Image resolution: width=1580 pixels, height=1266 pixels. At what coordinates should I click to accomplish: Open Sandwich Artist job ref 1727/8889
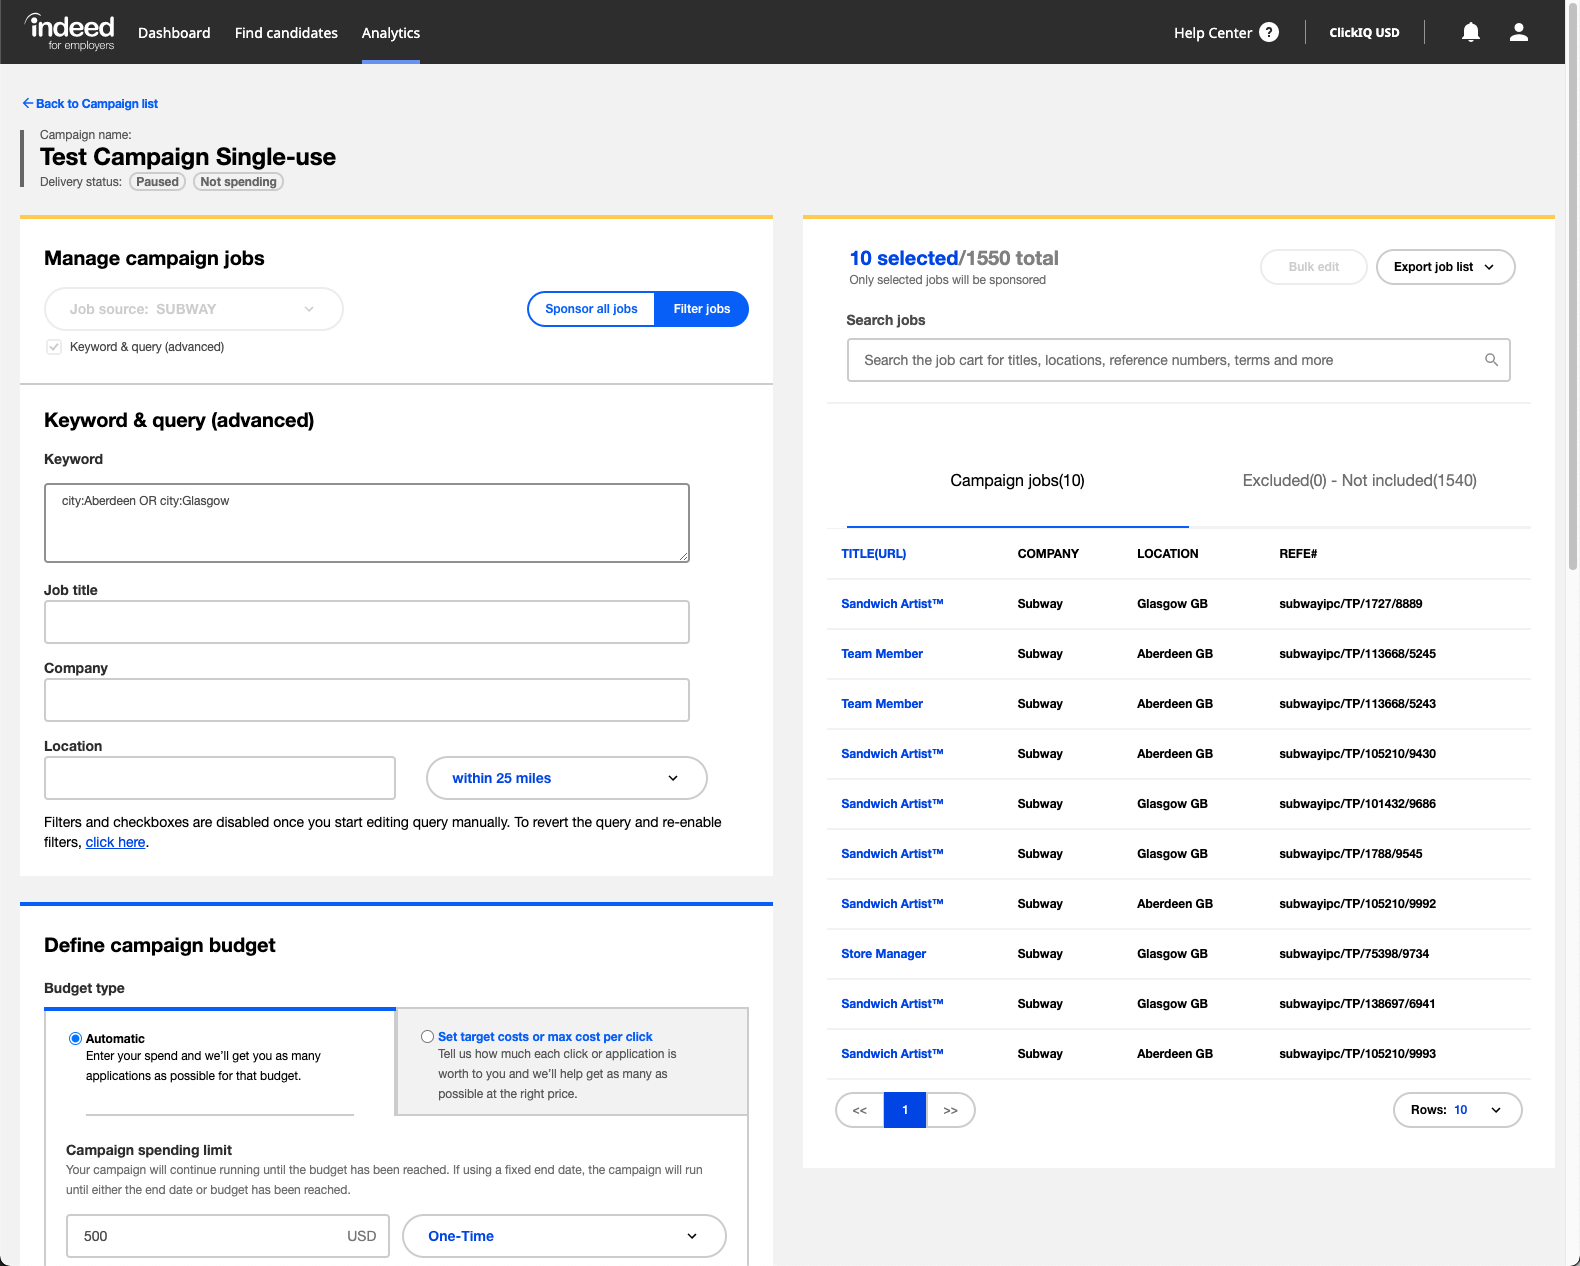pyautogui.click(x=892, y=604)
